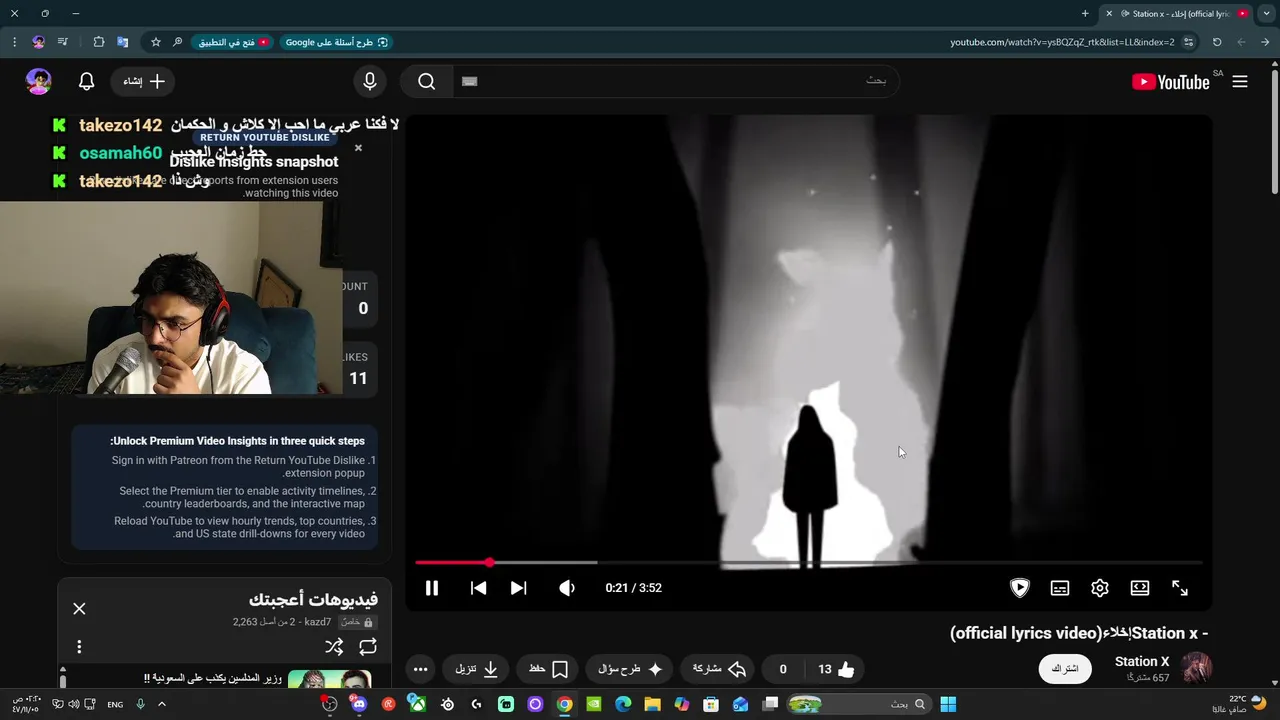Dislike the video showing 0 count

pyautogui.click(x=785, y=669)
